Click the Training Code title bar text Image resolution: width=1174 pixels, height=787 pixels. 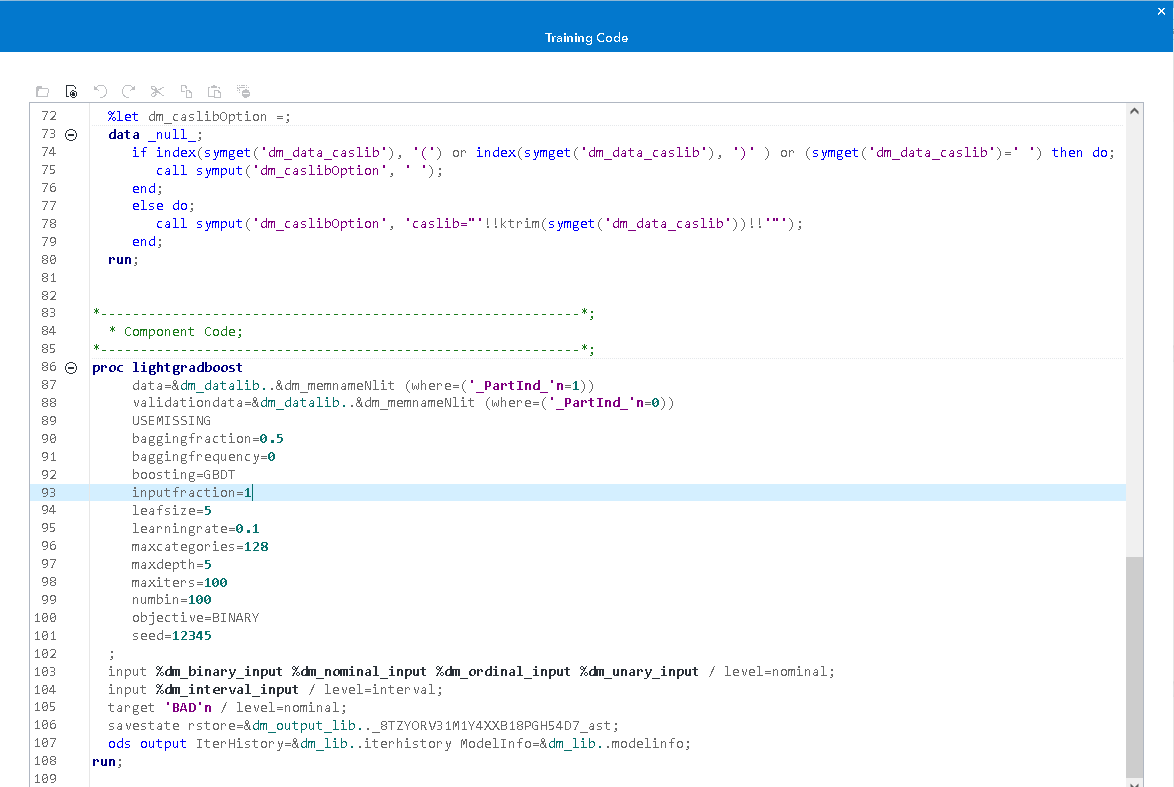586,37
